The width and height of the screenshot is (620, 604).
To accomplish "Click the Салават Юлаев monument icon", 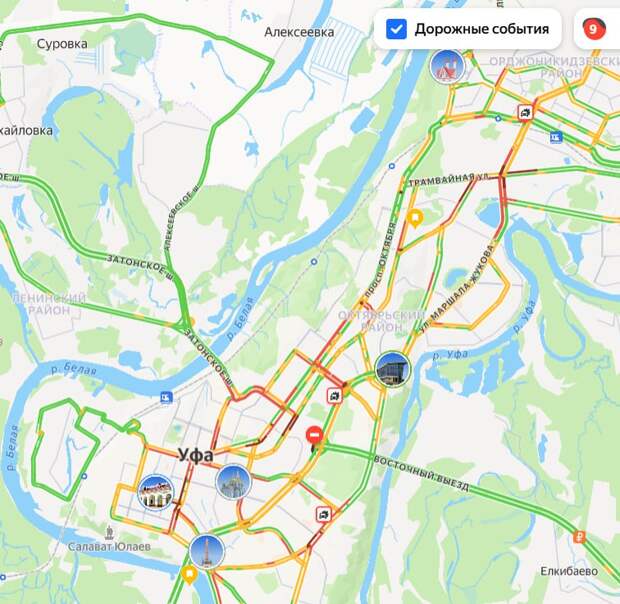I will click(109, 533).
